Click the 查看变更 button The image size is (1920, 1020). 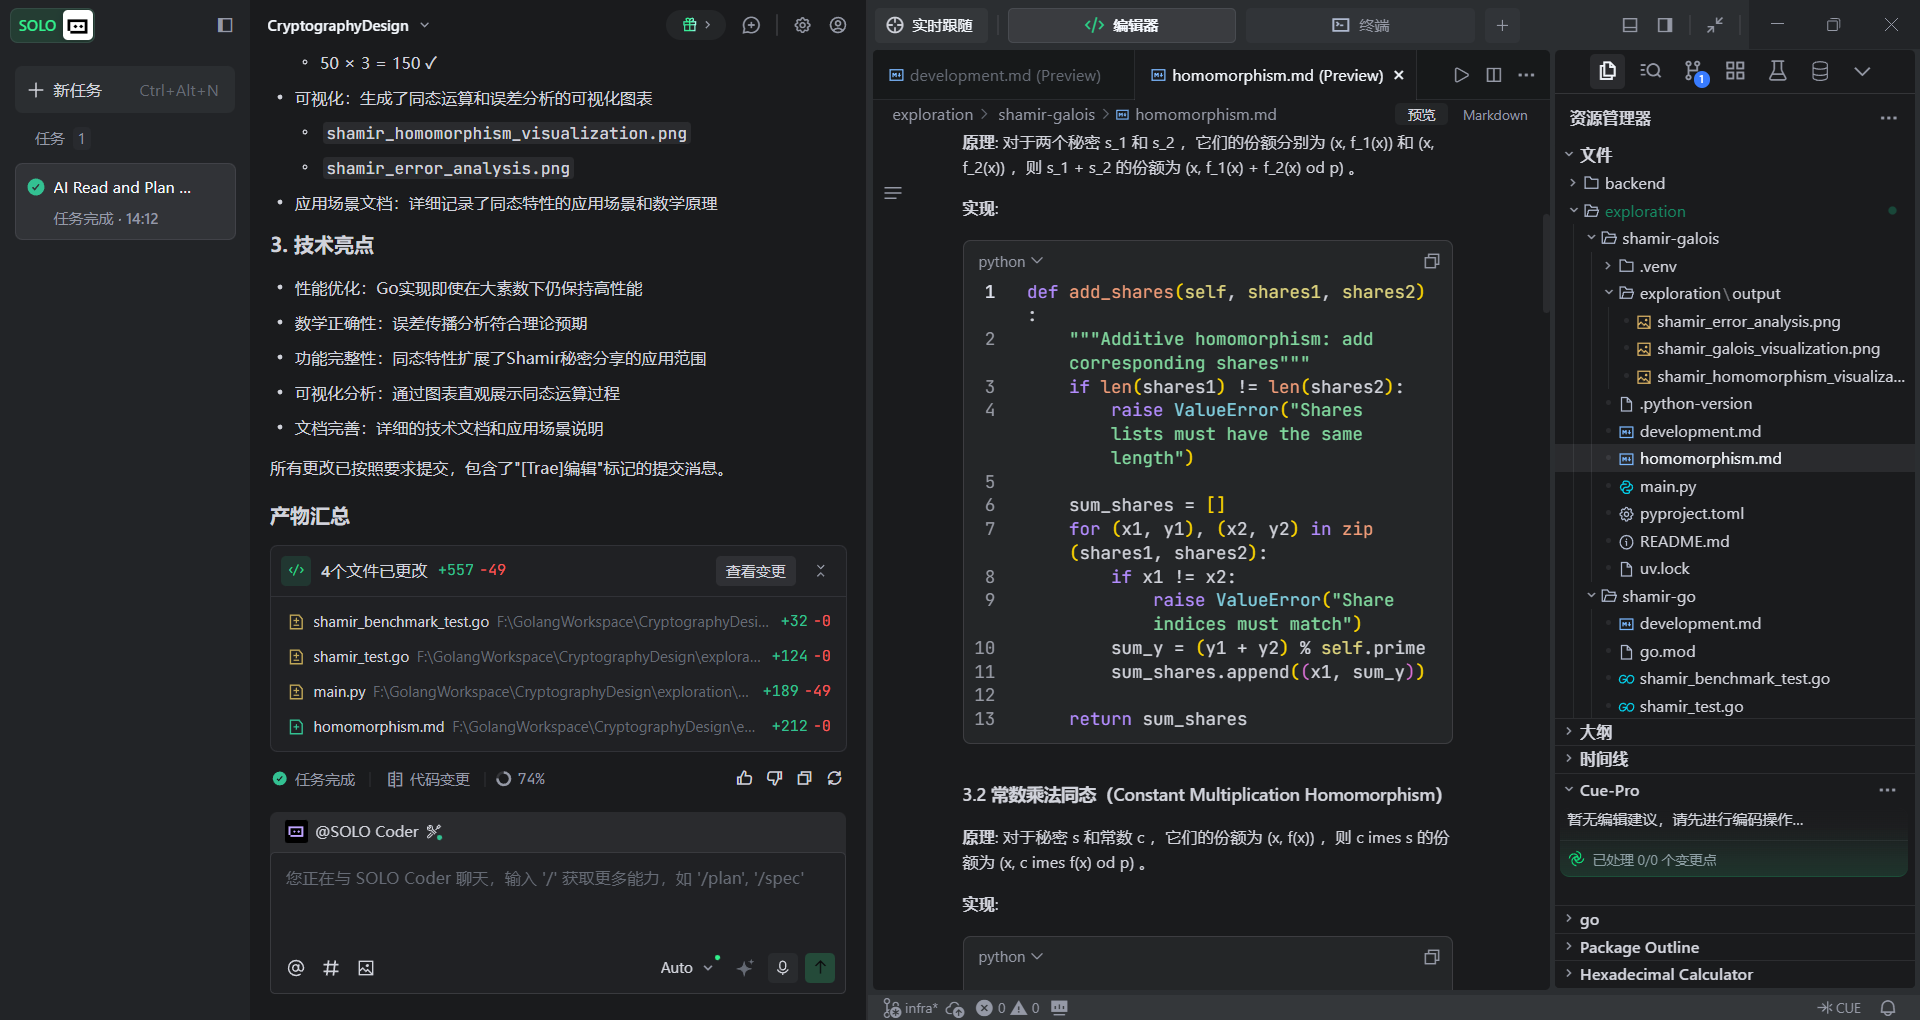click(x=755, y=571)
